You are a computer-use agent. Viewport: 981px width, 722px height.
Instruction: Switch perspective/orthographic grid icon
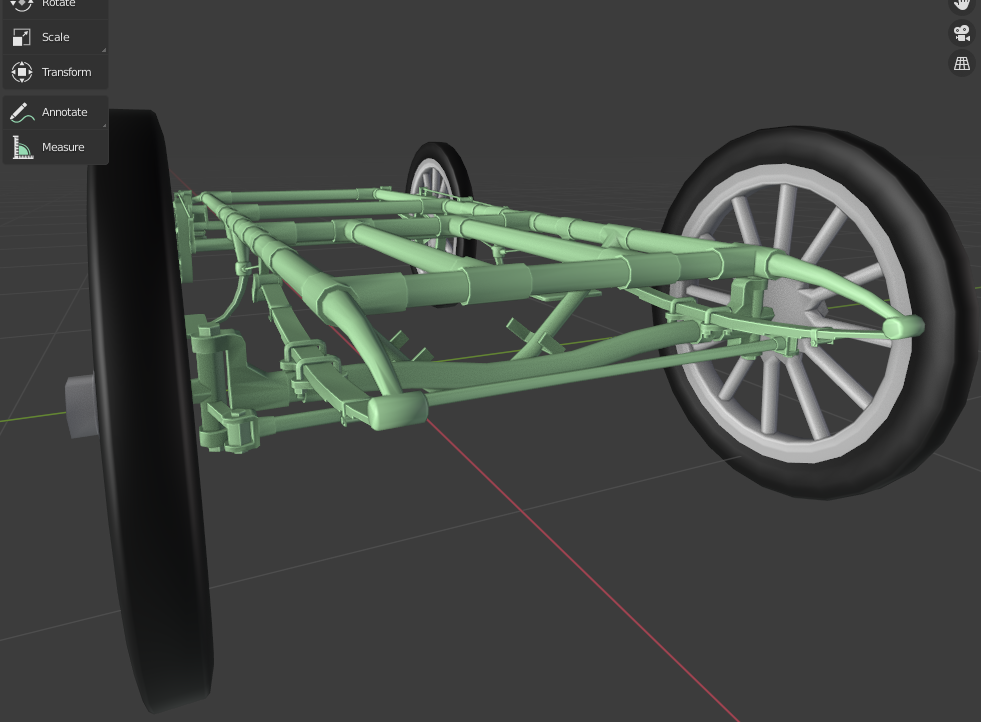coord(962,63)
